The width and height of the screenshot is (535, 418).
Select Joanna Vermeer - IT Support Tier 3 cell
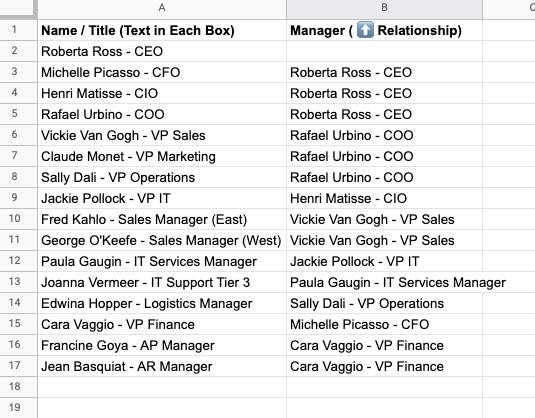tap(162, 282)
